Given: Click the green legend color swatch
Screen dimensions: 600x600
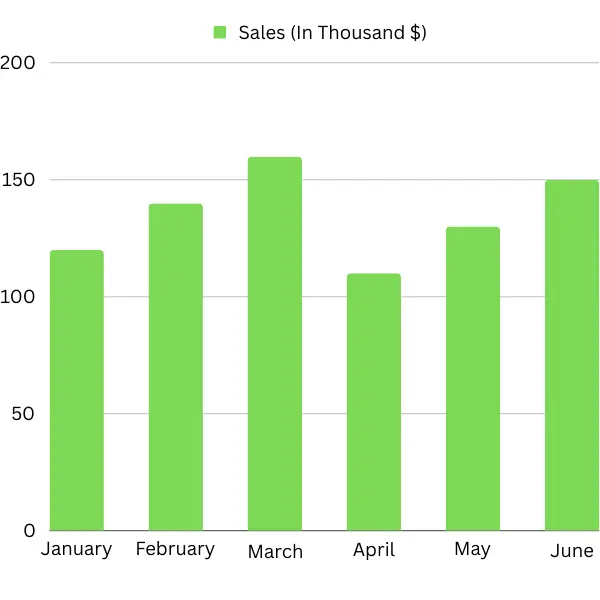Looking at the screenshot, I should coord(220,33).
